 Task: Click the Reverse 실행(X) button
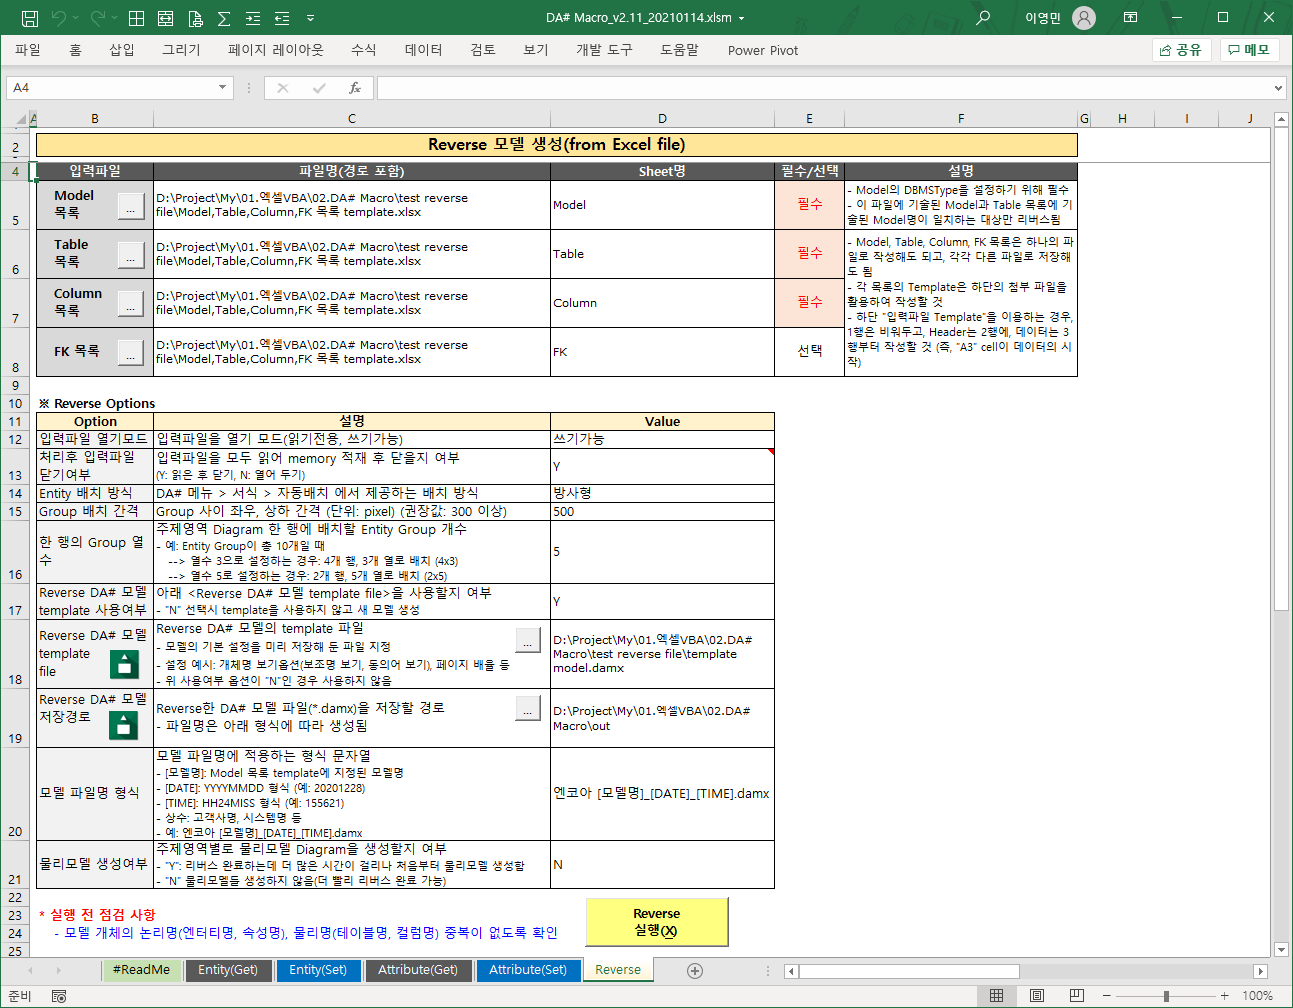(657, 922)
